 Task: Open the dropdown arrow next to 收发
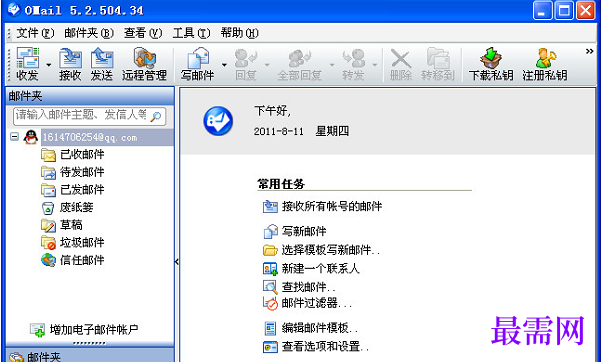coord(48,65)
